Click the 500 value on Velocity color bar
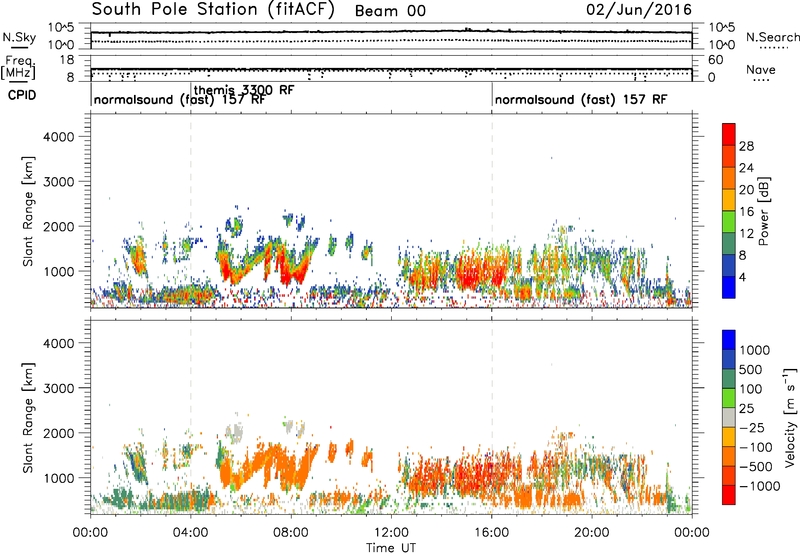The width and height of the screenshot is (800, 554). pyautogui.click(x=751, y=370)
